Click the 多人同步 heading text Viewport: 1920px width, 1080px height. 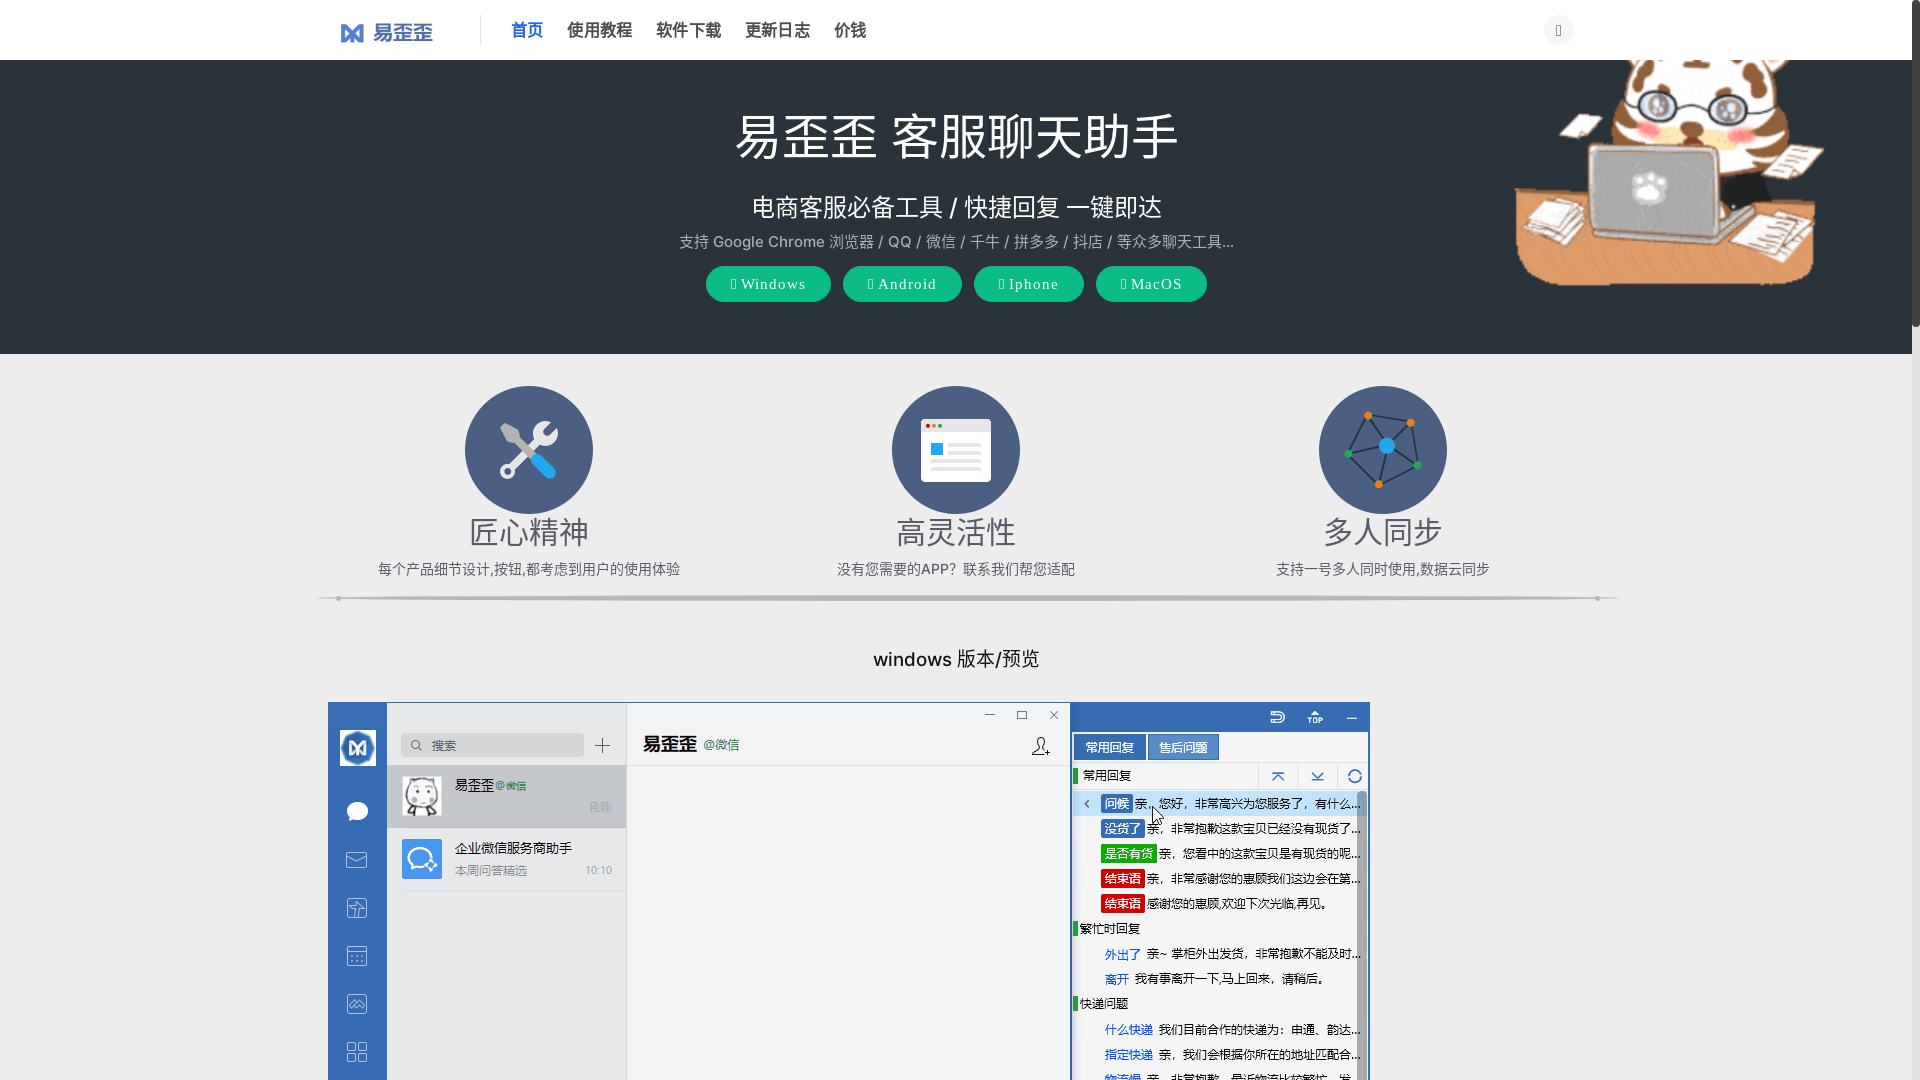coord(1383,532)
